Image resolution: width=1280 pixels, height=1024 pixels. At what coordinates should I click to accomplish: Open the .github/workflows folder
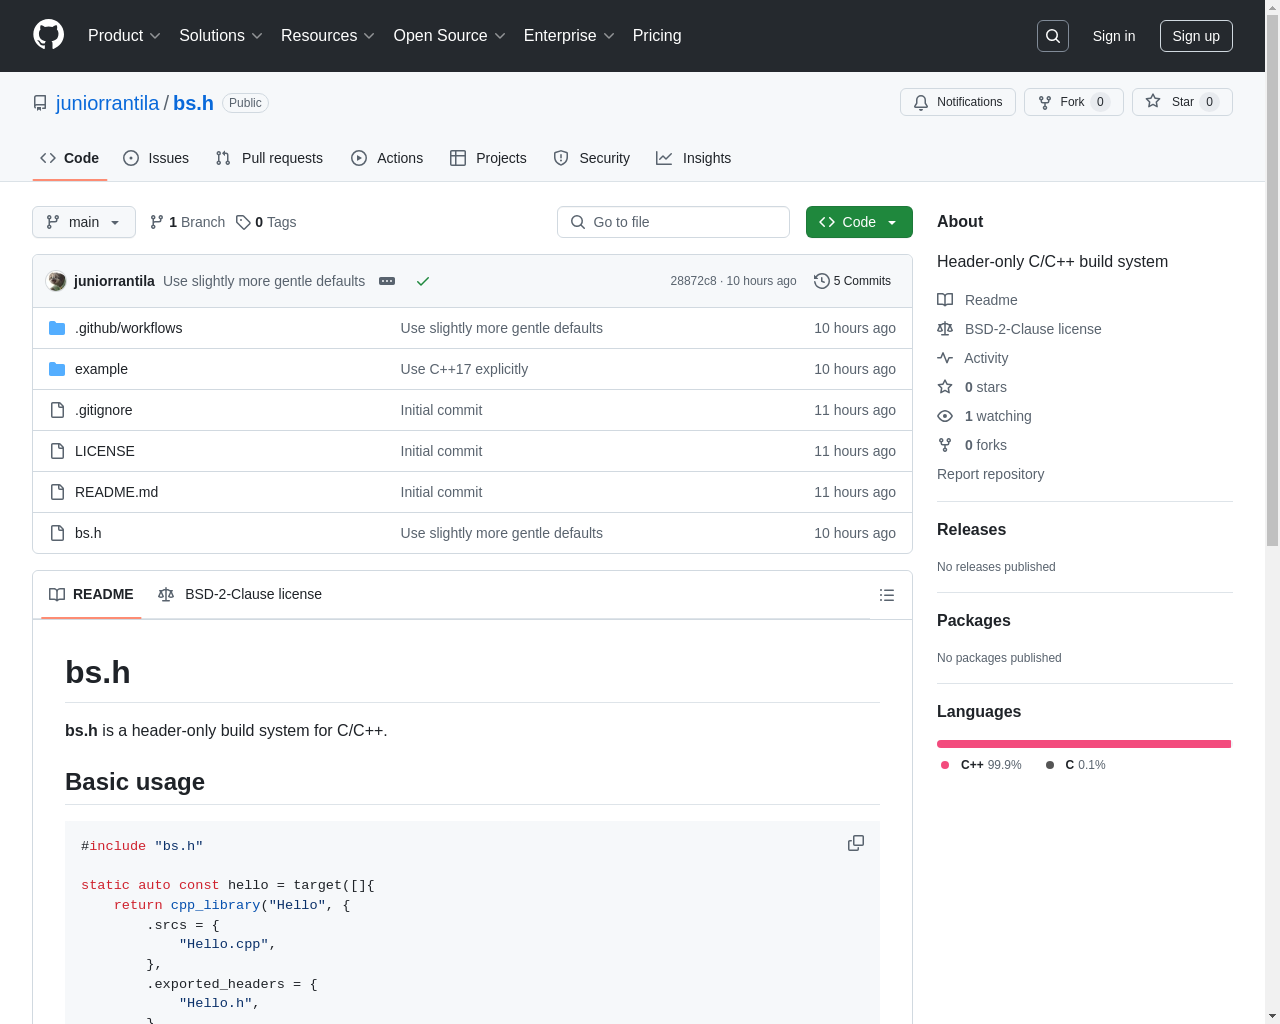pyautogui.click(x=128, y=328)
